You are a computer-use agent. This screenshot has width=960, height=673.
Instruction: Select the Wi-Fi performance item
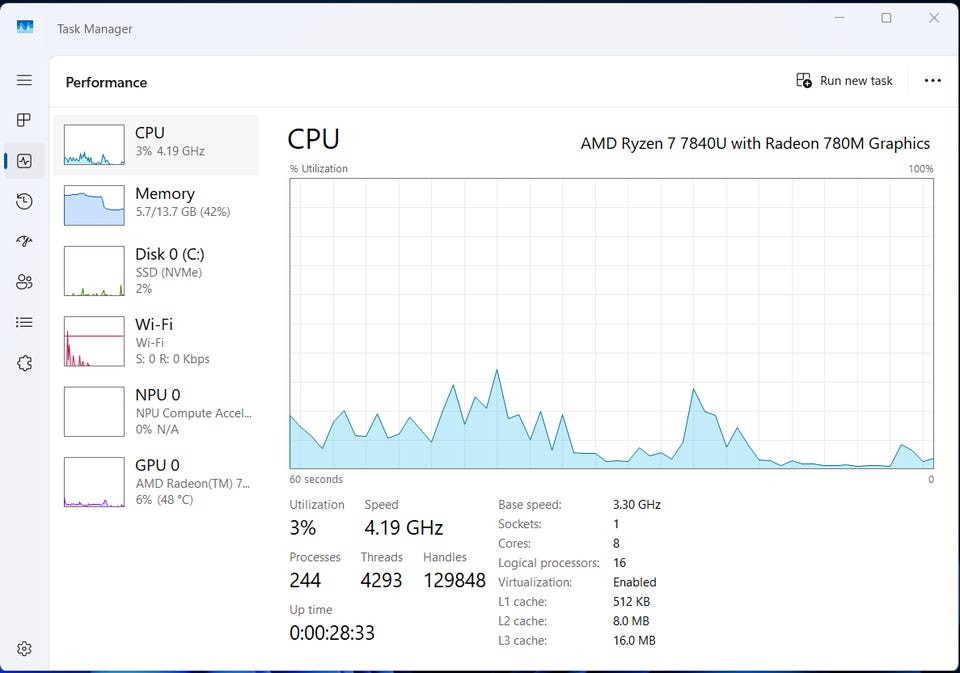pyautogui.click(x=156, y=341)
